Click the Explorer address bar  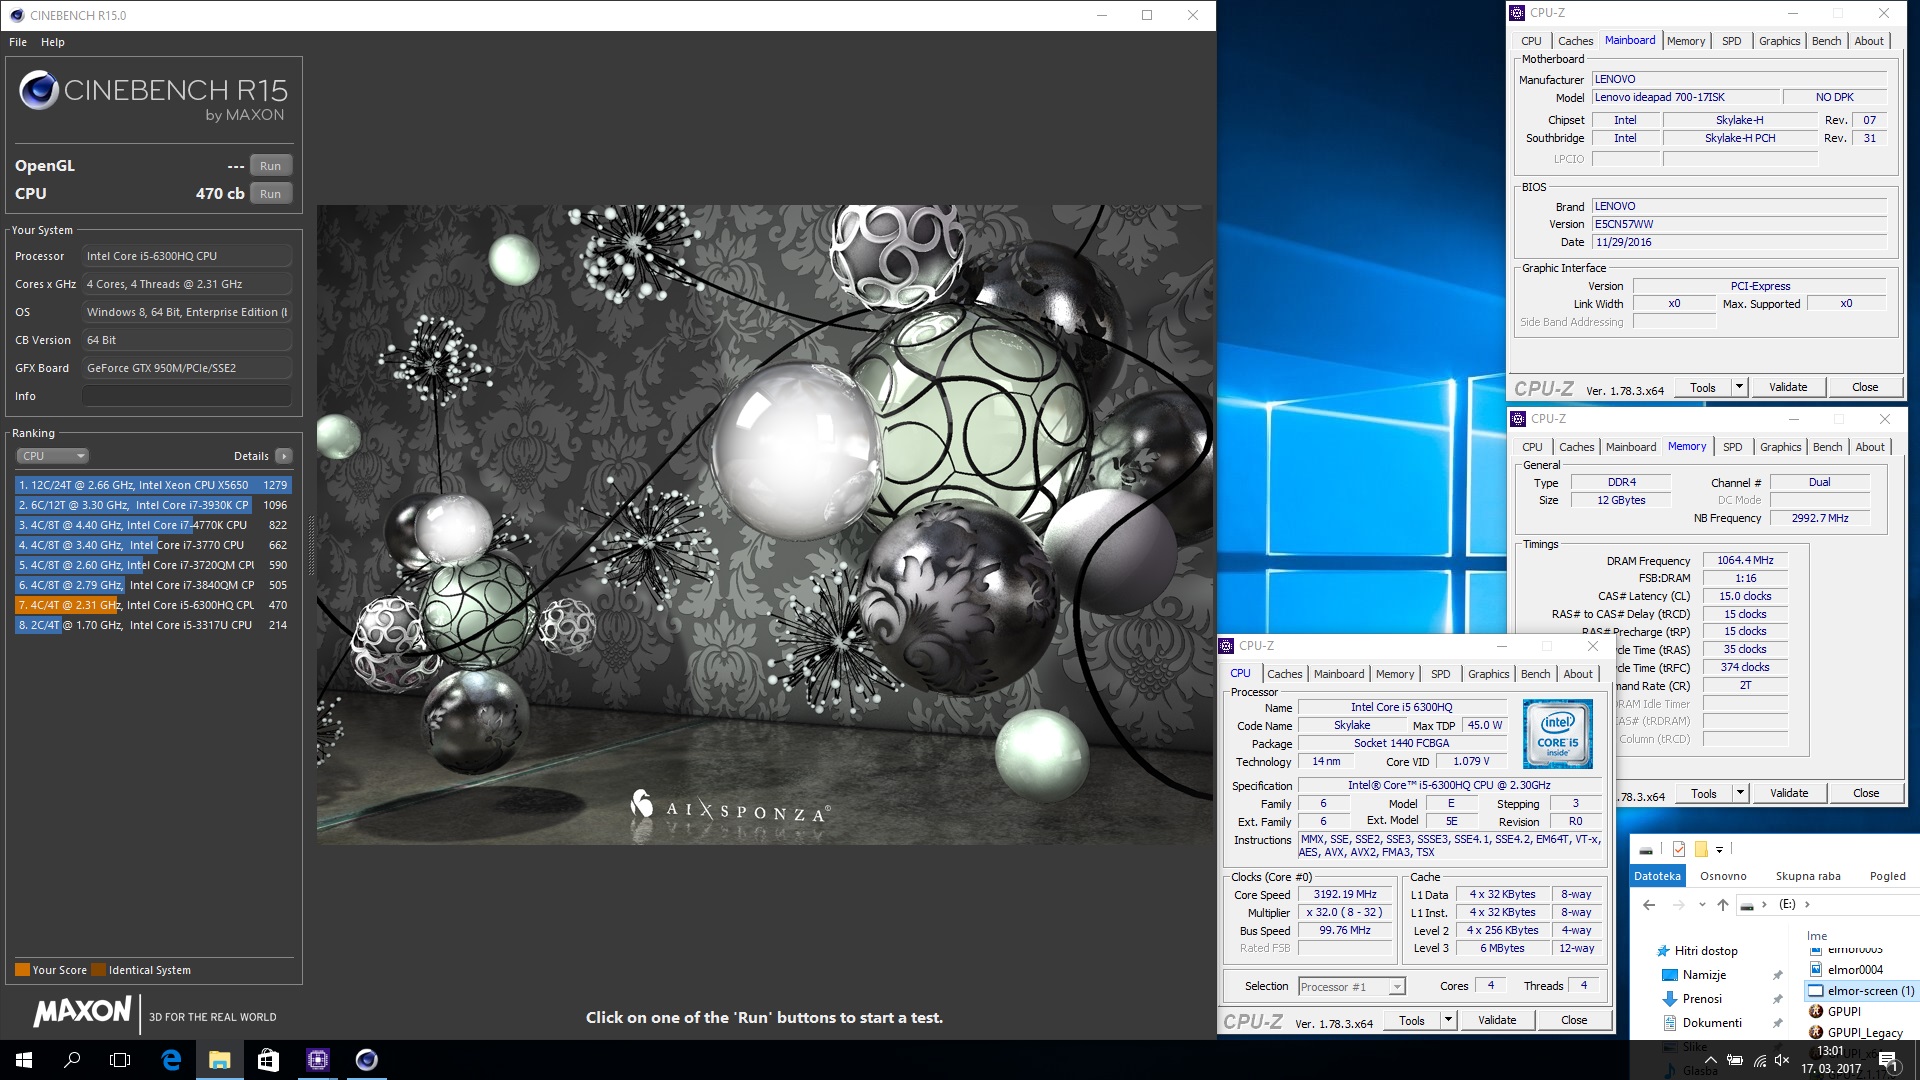point(1828,905)
